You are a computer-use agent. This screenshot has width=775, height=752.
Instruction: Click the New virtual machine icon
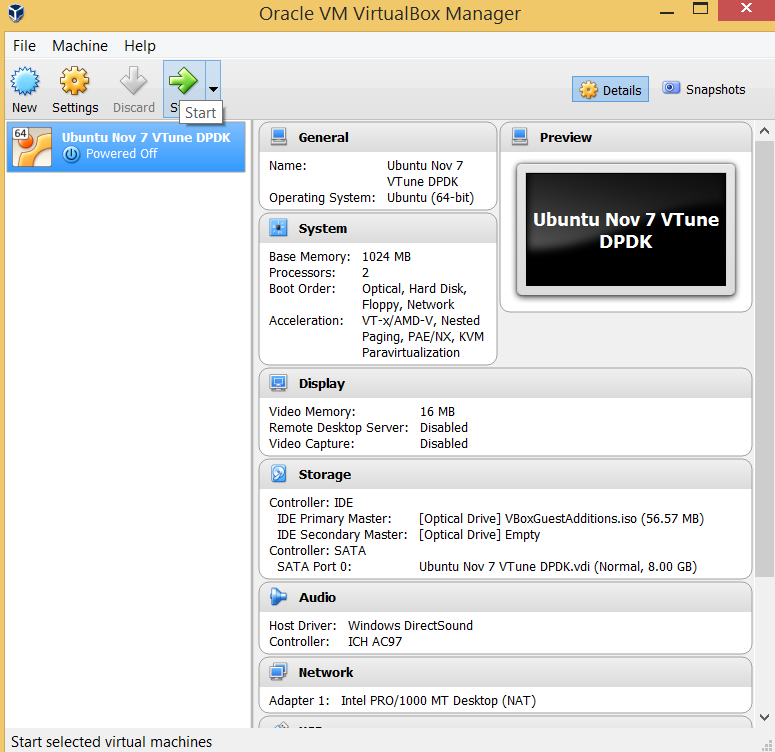[x=25, y=81]
